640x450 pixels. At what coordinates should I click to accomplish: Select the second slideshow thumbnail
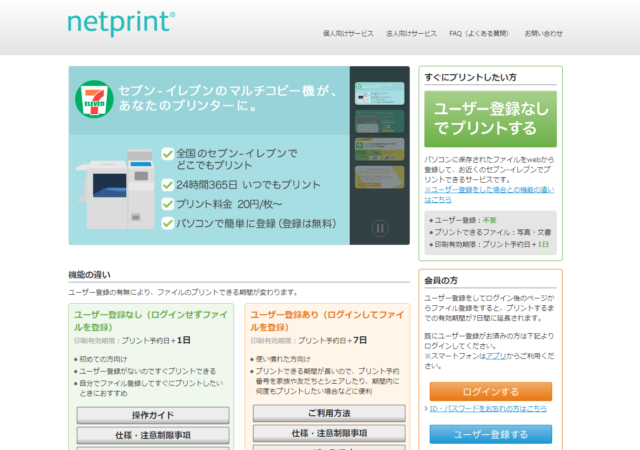379,122
